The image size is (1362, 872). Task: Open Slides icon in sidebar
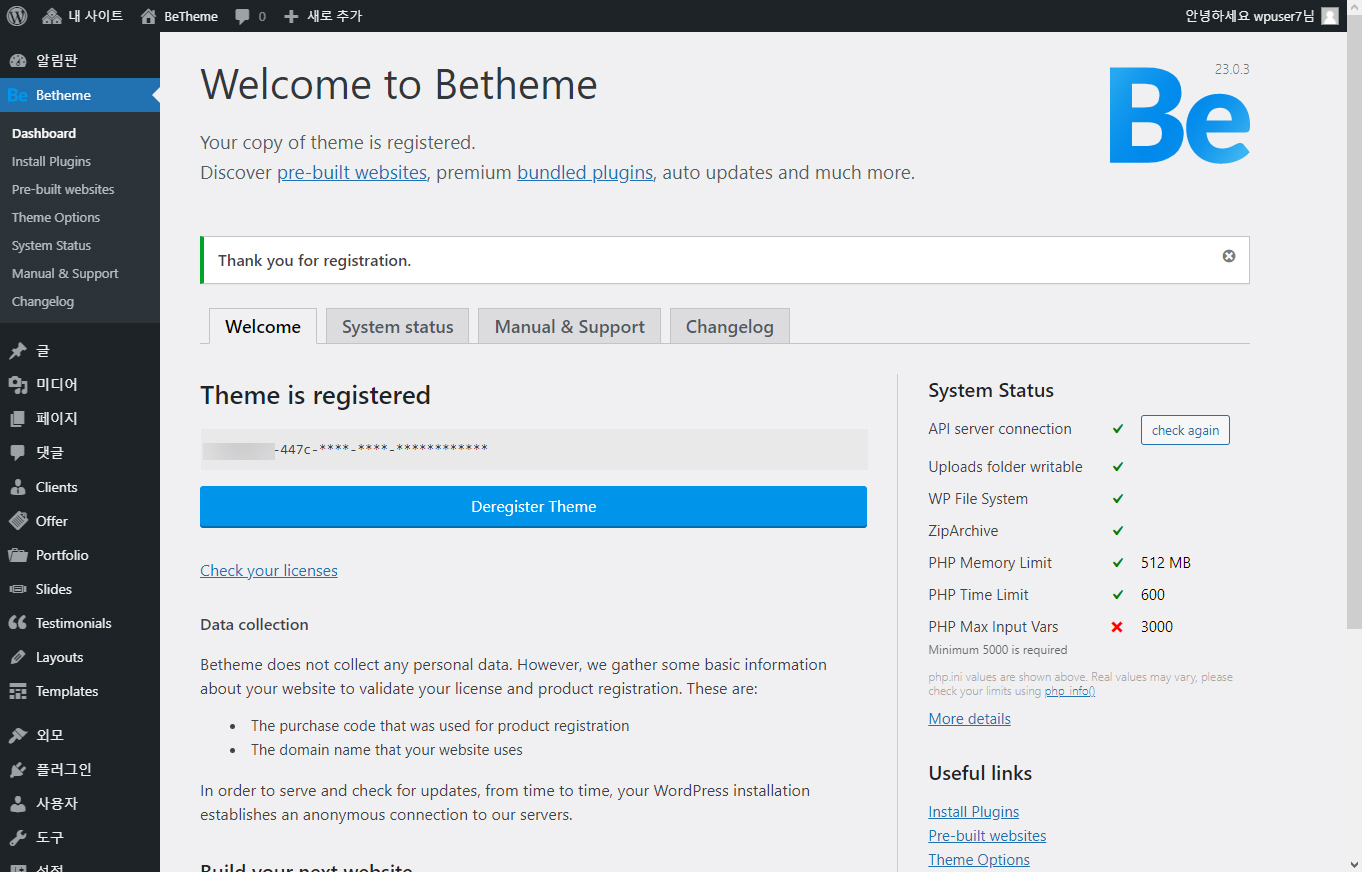coord(17,589)
